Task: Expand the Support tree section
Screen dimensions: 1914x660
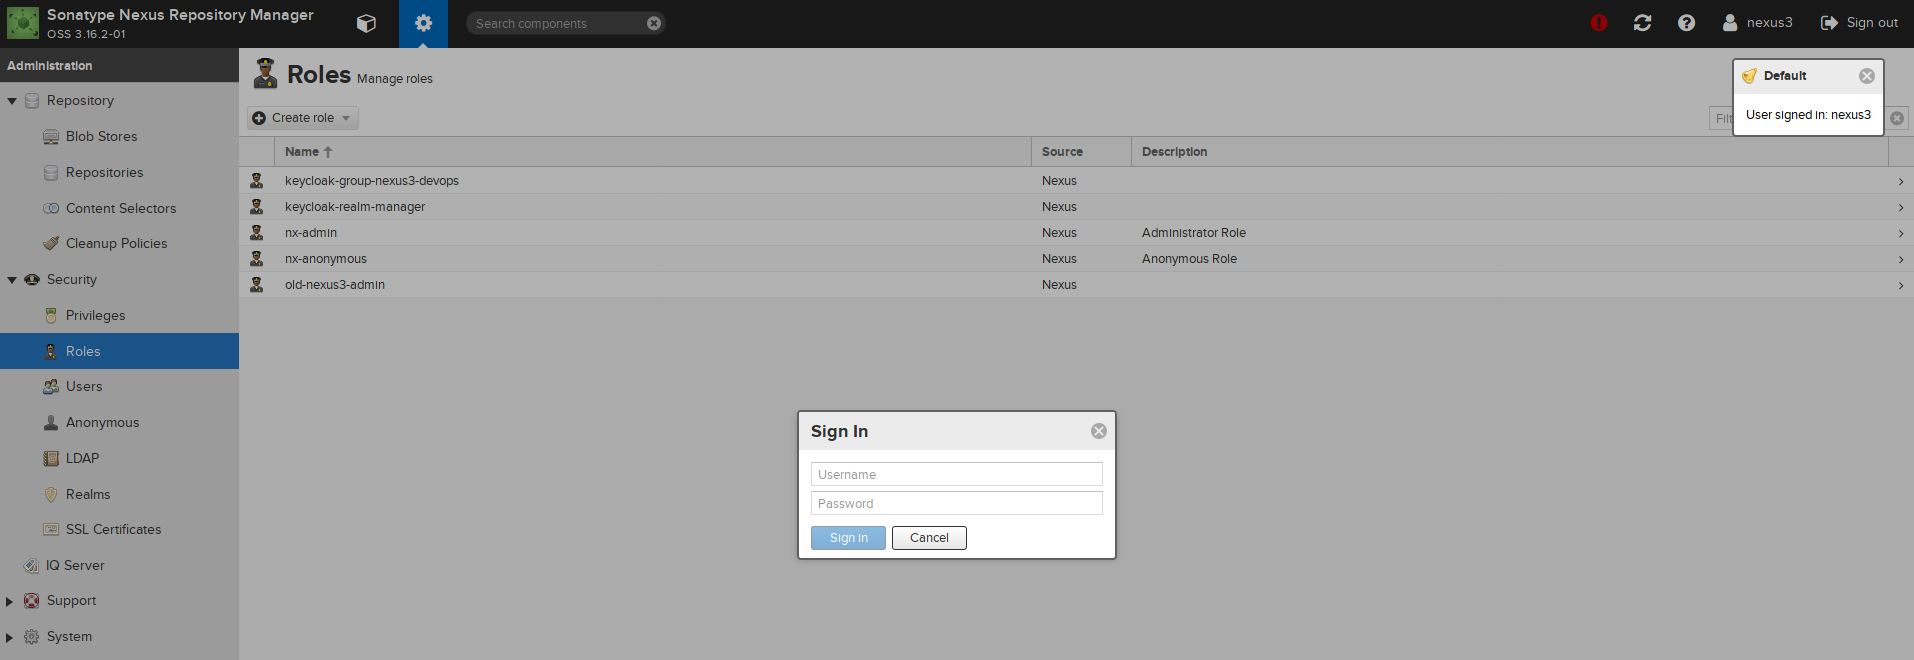Action: [10, 601]
